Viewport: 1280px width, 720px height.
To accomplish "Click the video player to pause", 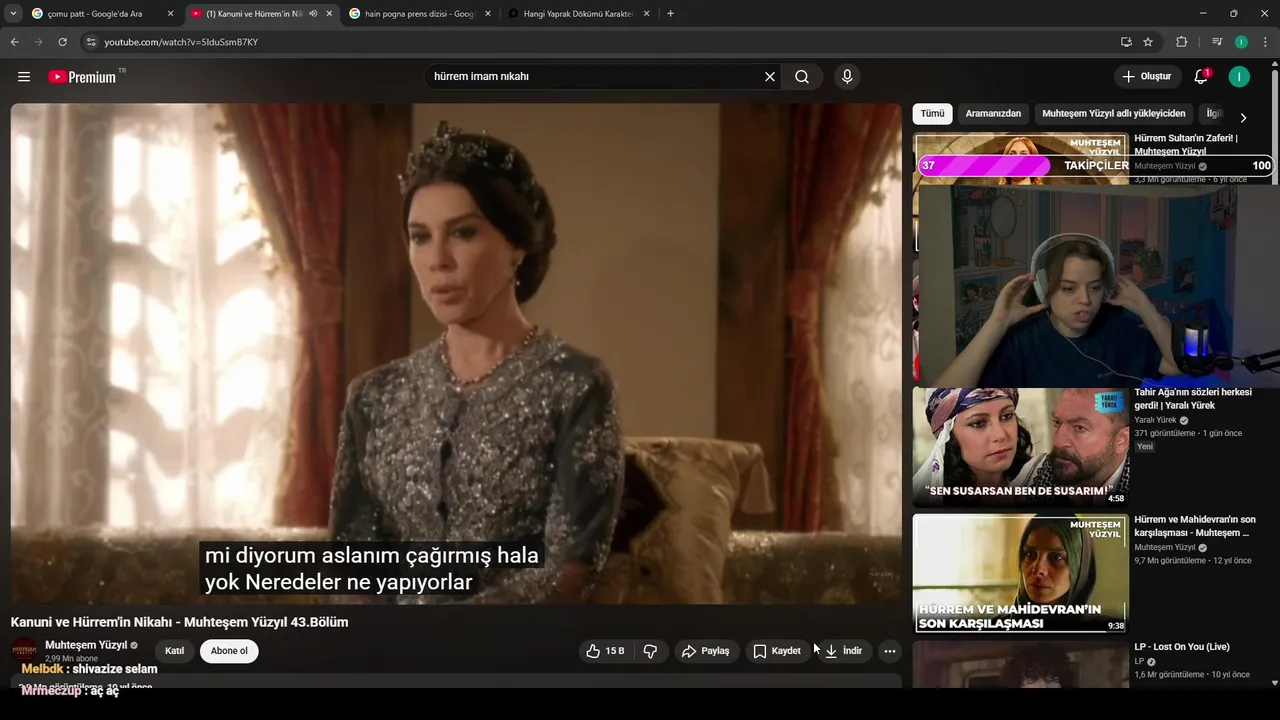I will (456, 353).
